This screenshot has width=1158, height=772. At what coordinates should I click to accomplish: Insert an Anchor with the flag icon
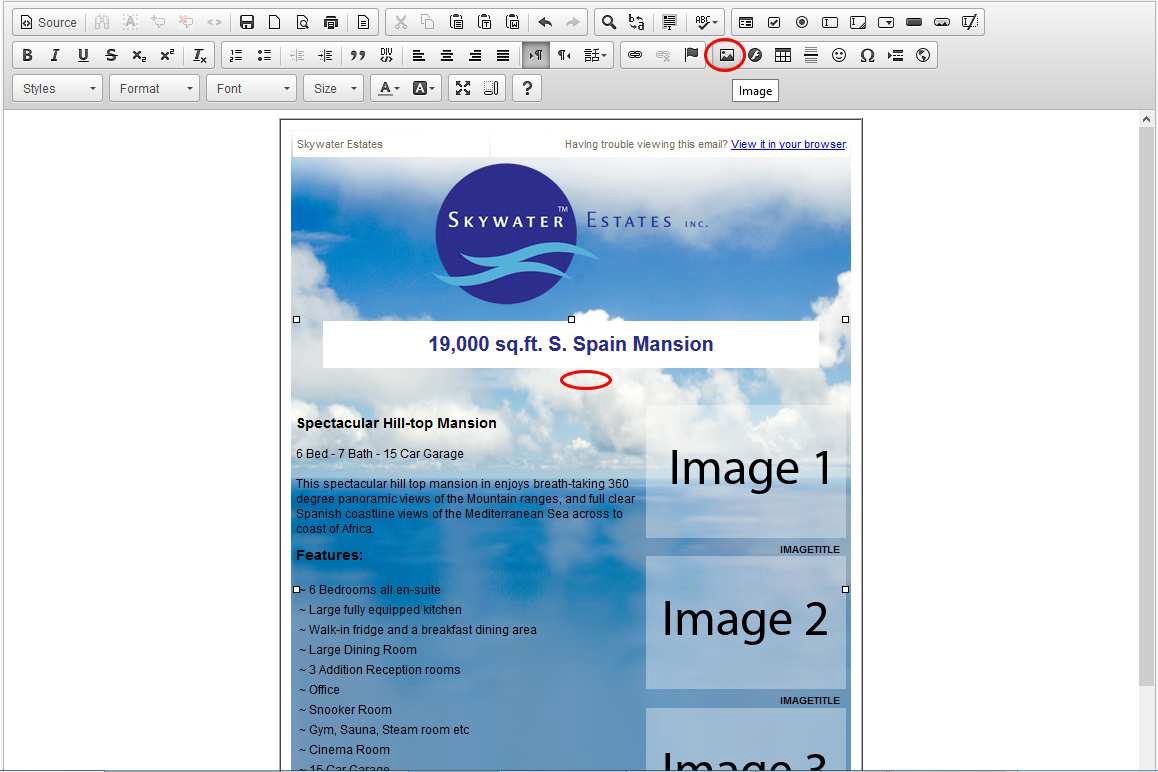coord(691,55)
